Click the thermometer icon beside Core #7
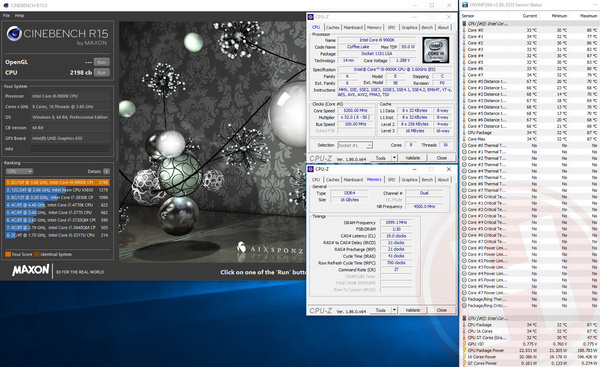The image size is (600, 367). (465, 75)
